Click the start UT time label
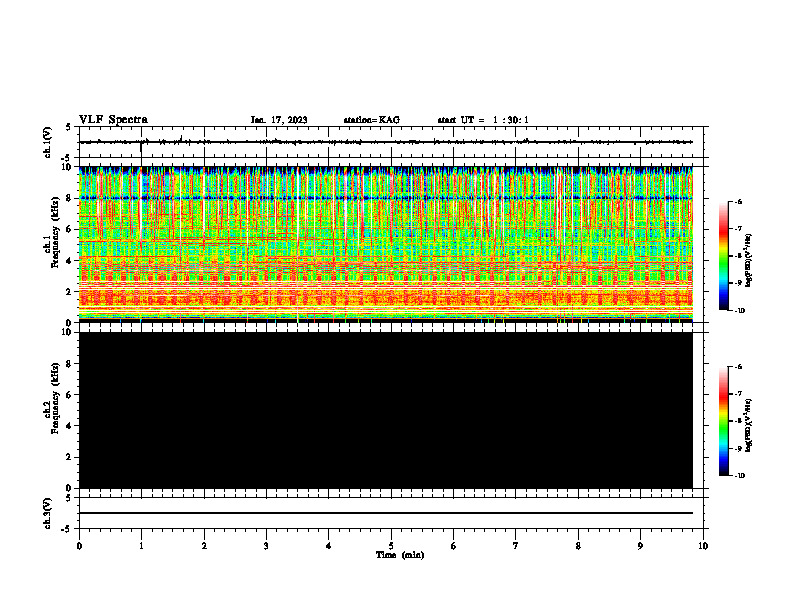This screenshot has width=792, height=612. 483,120
